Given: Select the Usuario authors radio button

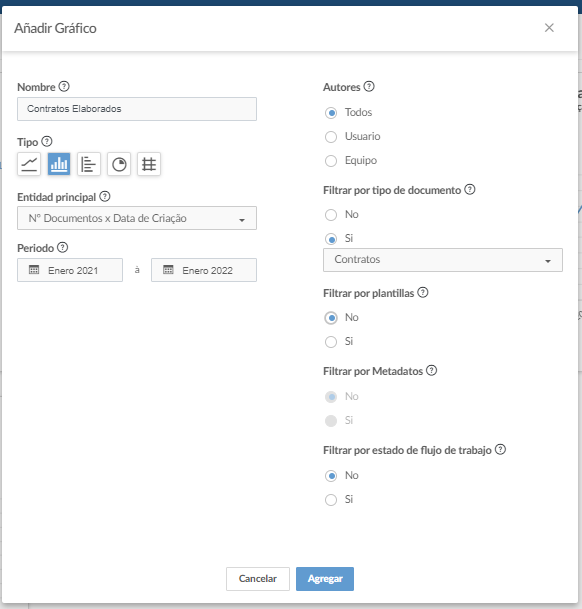Looking at the screenshot, I should 331,137.
